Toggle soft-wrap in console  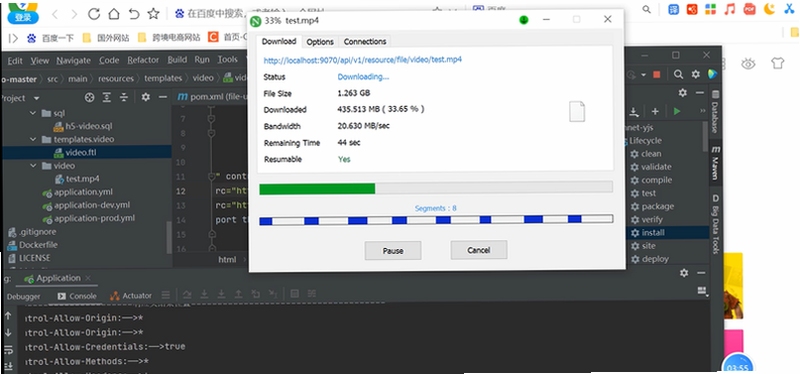(8, 350)
